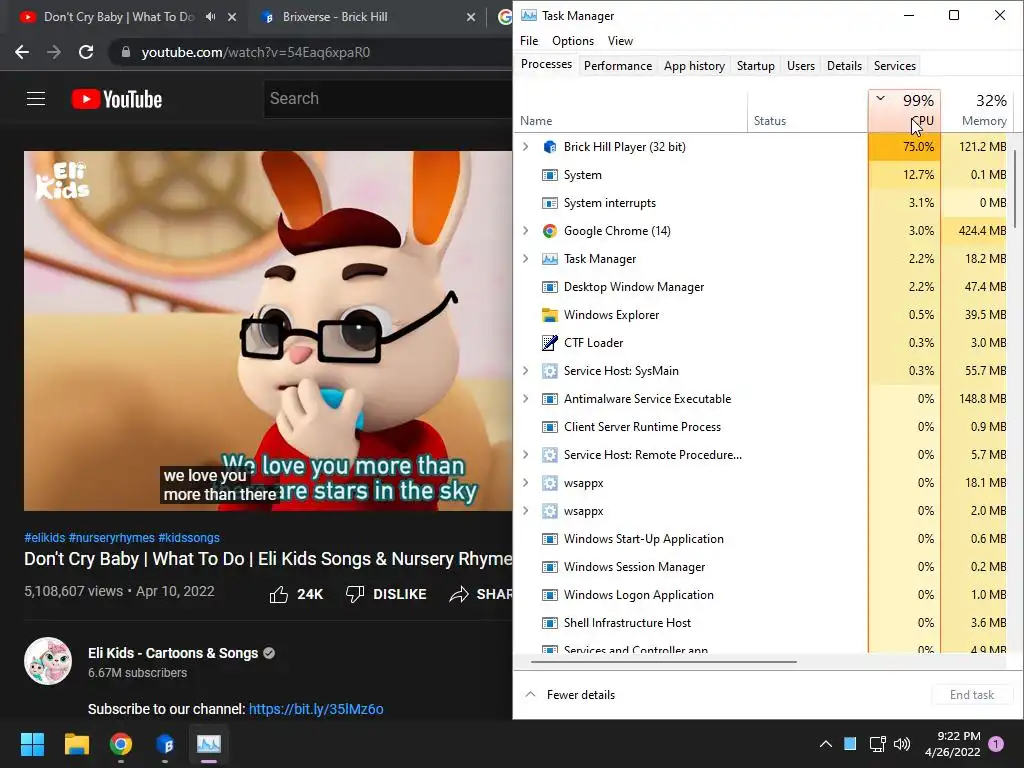Viewport: 1024px width, 768px height.
Task: Sort processes by Name column header
Action: click(631, 111)
